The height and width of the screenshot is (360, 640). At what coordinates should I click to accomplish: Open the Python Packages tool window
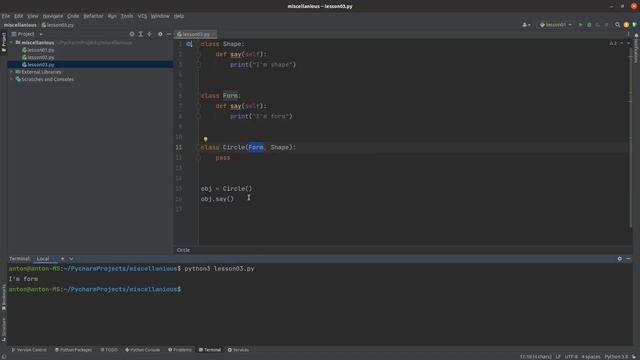coord(73,350)
